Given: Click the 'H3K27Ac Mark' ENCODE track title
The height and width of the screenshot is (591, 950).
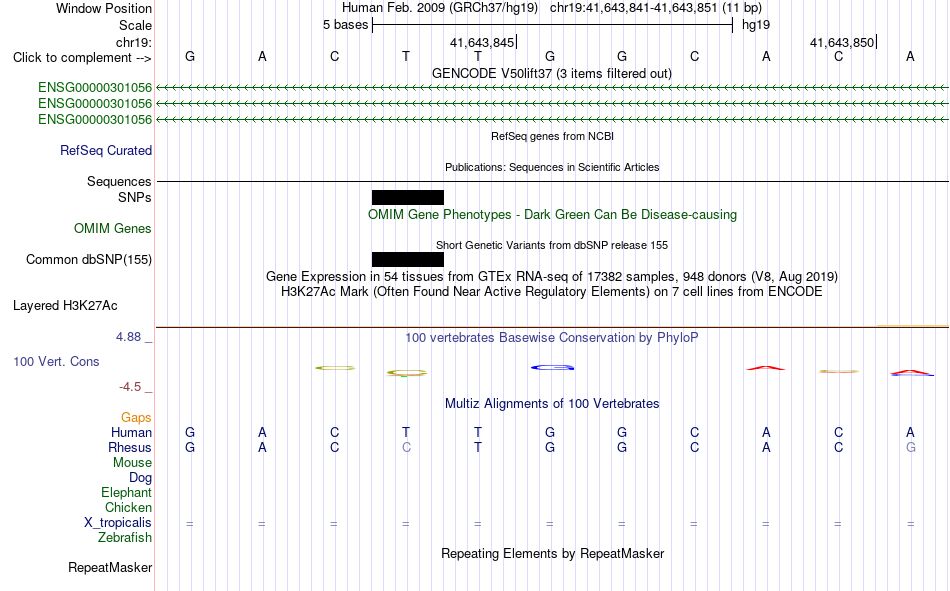Looking at the screenshot, I should (x=552, y=292).
